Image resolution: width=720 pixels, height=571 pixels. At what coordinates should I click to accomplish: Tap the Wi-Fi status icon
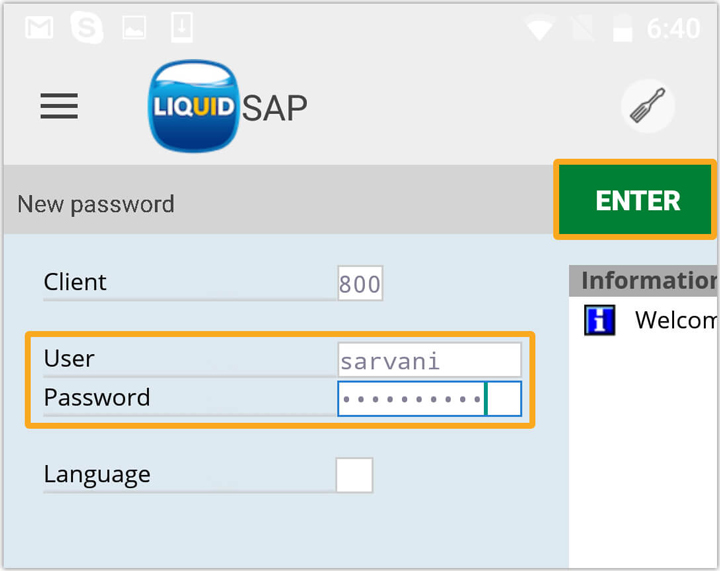point(541,29)
